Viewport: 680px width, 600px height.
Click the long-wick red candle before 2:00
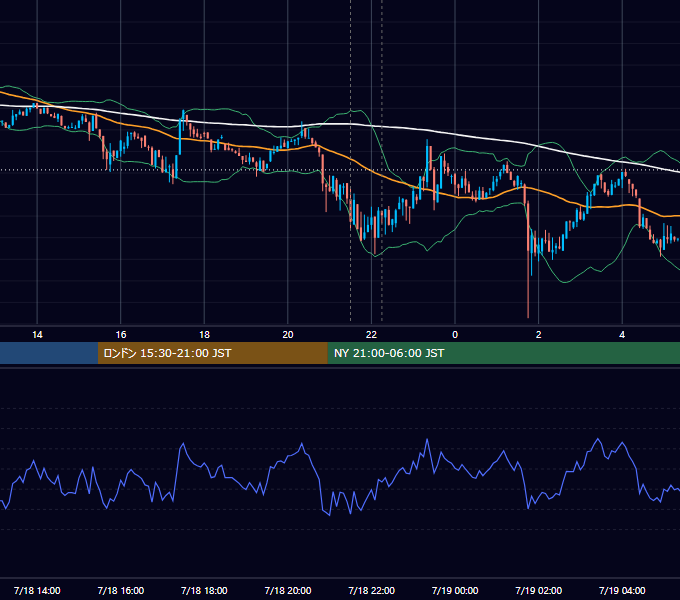pos(528,260)
